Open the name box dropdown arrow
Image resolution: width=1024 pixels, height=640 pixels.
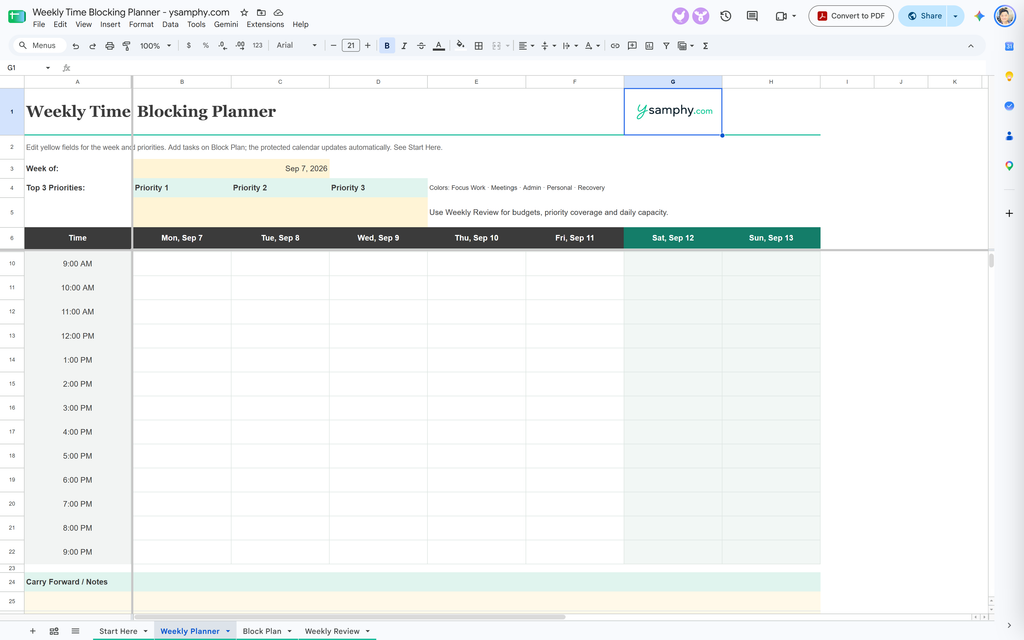(48, 68)
